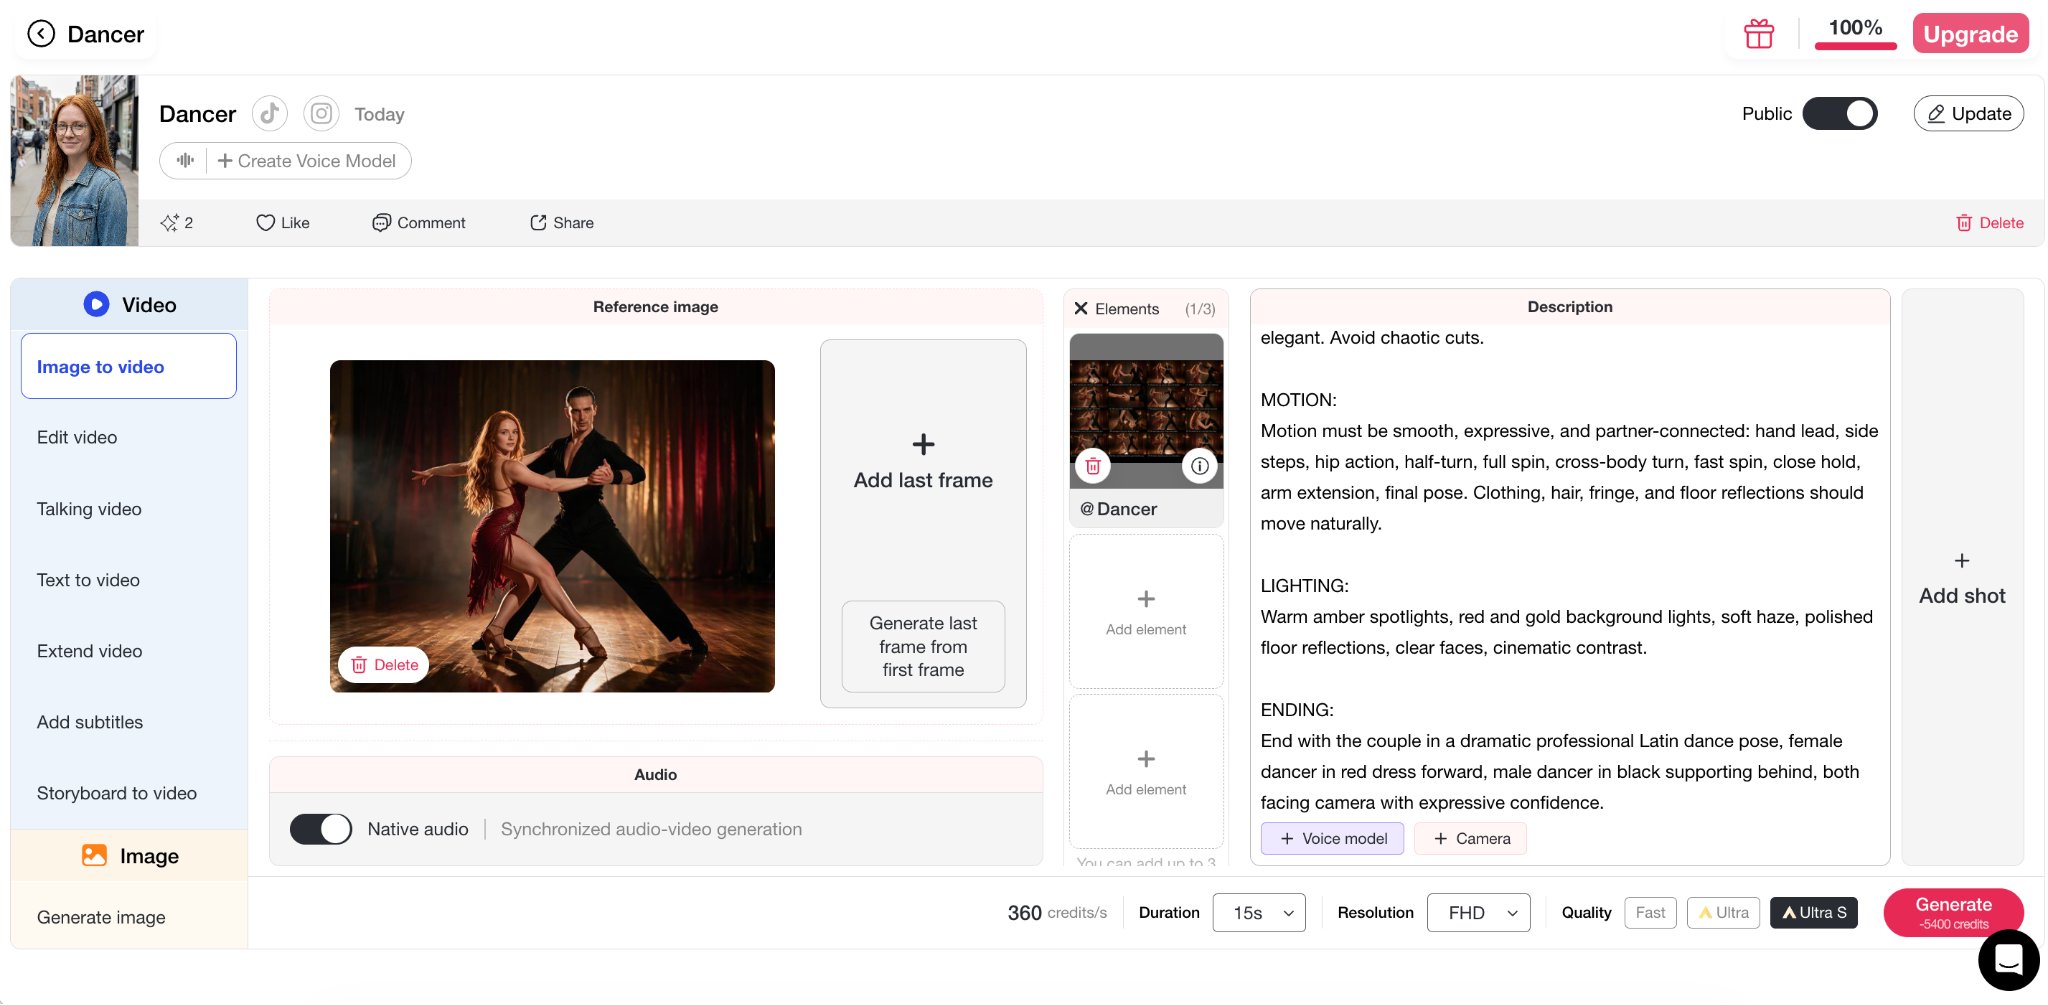Click the dancing couple reference image
Image resolution: width=2048 pixels, height=1005 pixels.
point(552,526)
